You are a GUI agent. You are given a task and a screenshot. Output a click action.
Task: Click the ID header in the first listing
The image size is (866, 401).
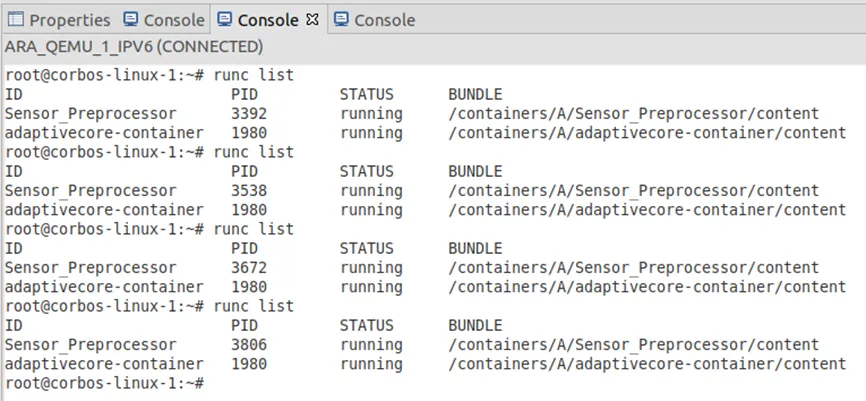tap(14, 95)
